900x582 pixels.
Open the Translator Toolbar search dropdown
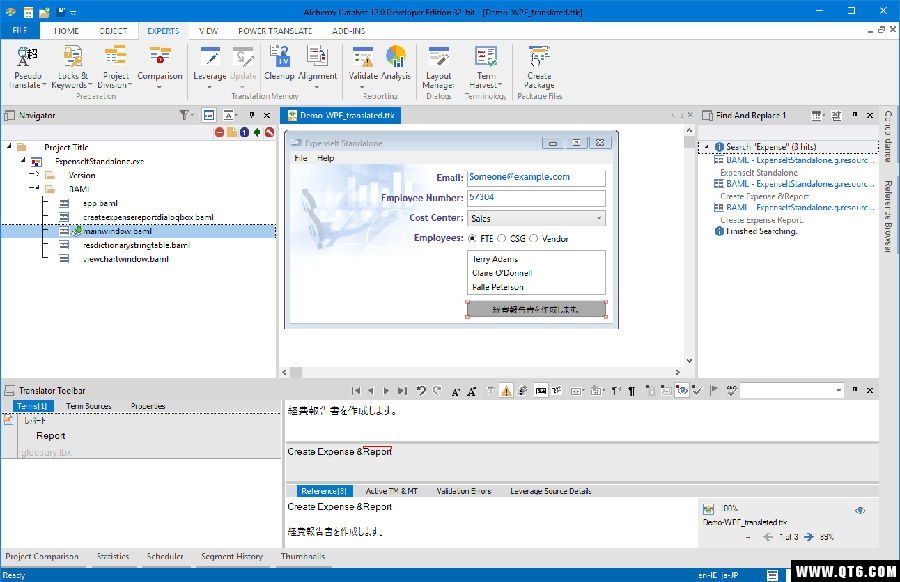[838, 390]
